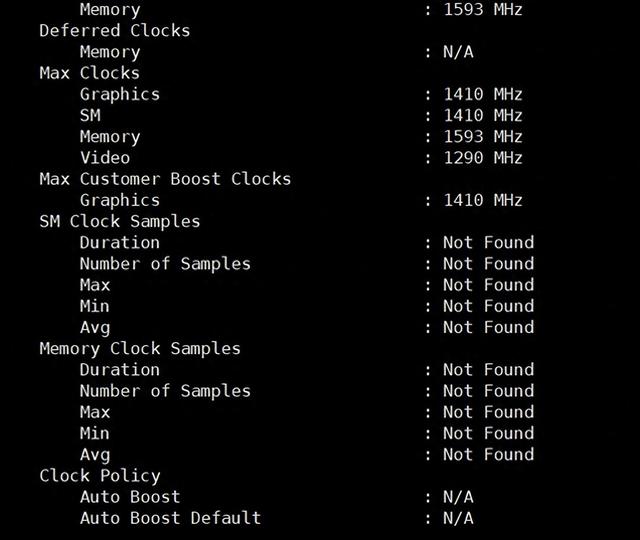Click Avg label under Memory Clock Samples

tap(95, 455)
